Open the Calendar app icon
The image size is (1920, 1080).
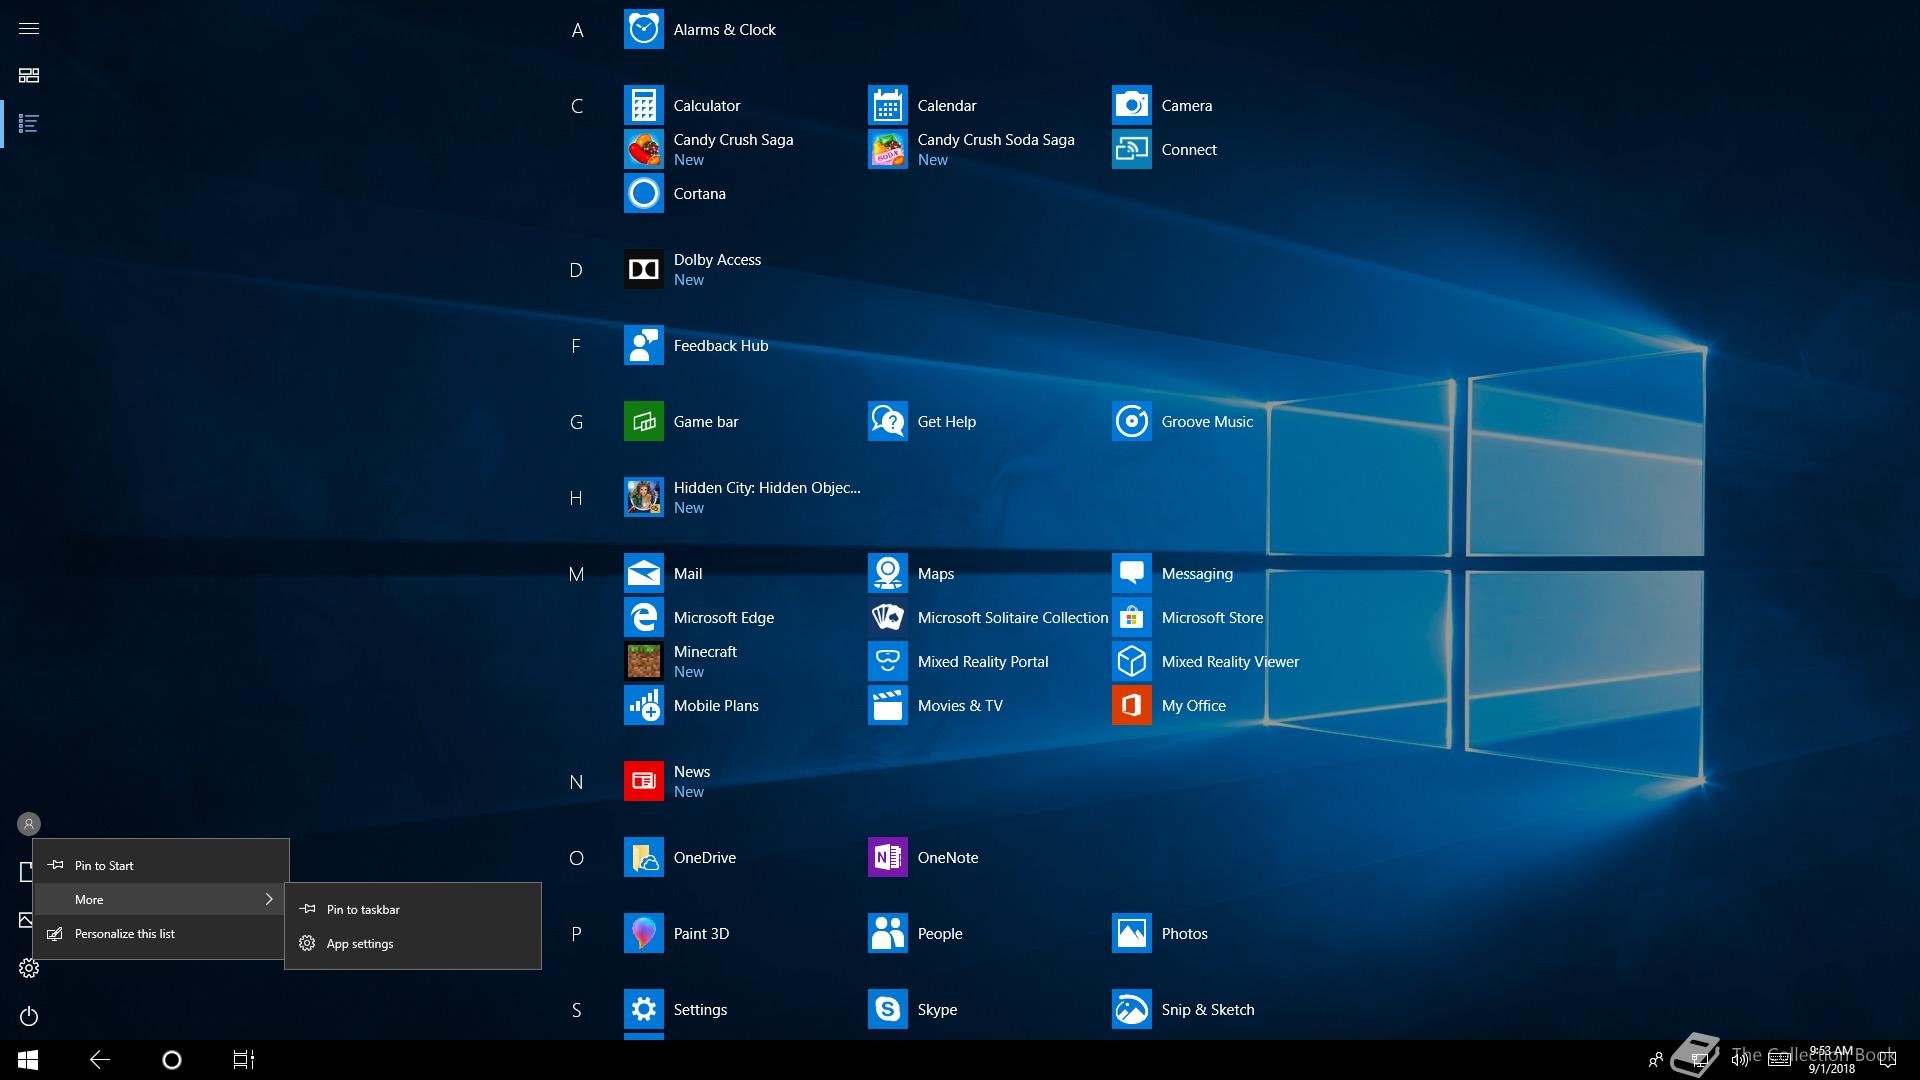coord(887,106)
